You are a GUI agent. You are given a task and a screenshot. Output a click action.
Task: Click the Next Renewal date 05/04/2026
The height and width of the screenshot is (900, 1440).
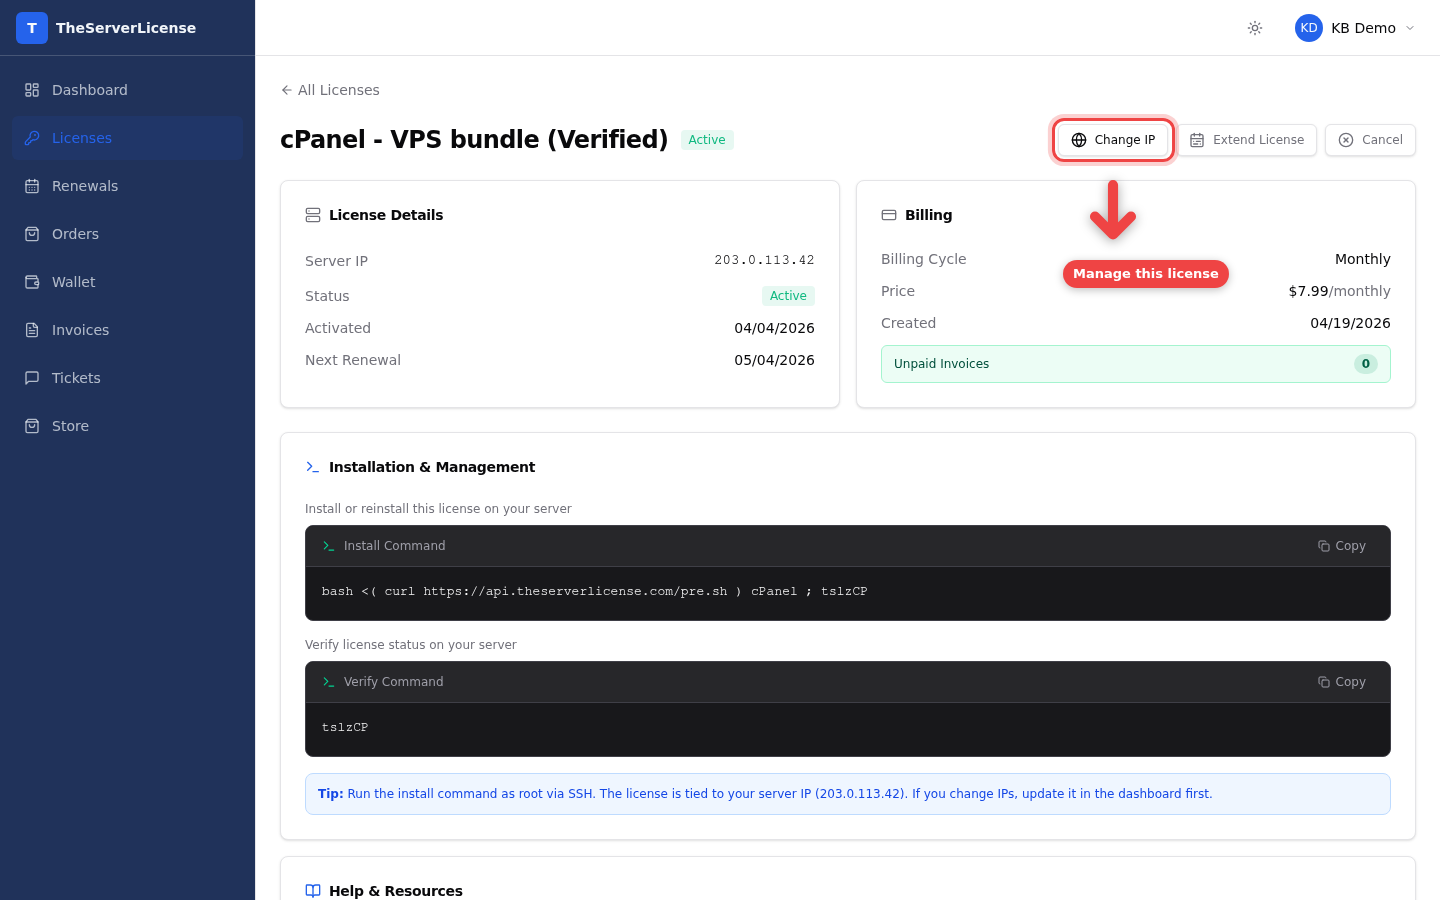coord(774,360)
